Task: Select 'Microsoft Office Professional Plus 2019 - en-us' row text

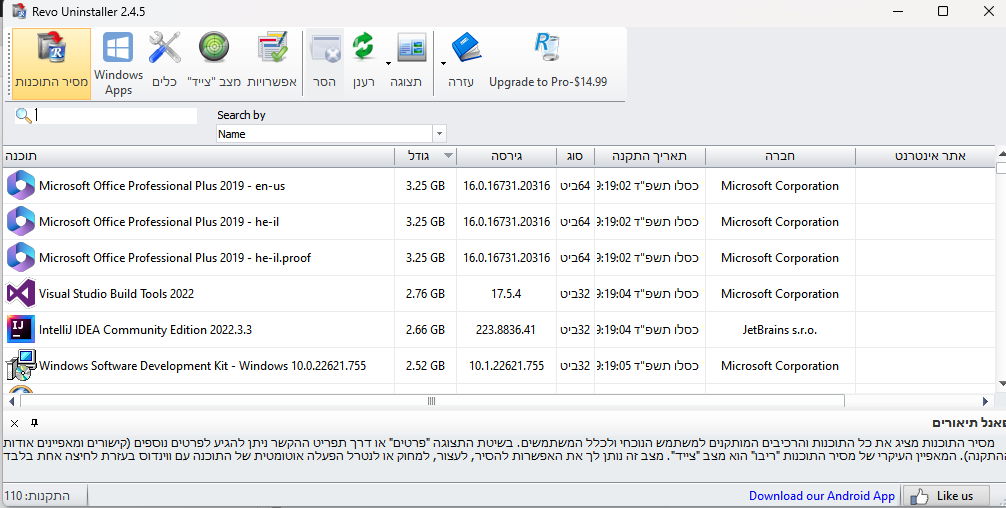Action: (x=162, y=186)
